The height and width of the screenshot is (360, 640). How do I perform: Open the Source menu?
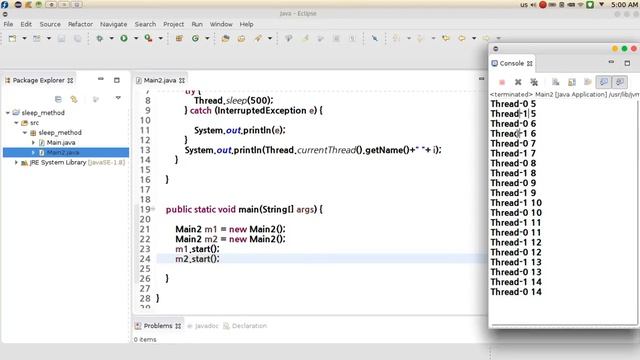[50, 24]
